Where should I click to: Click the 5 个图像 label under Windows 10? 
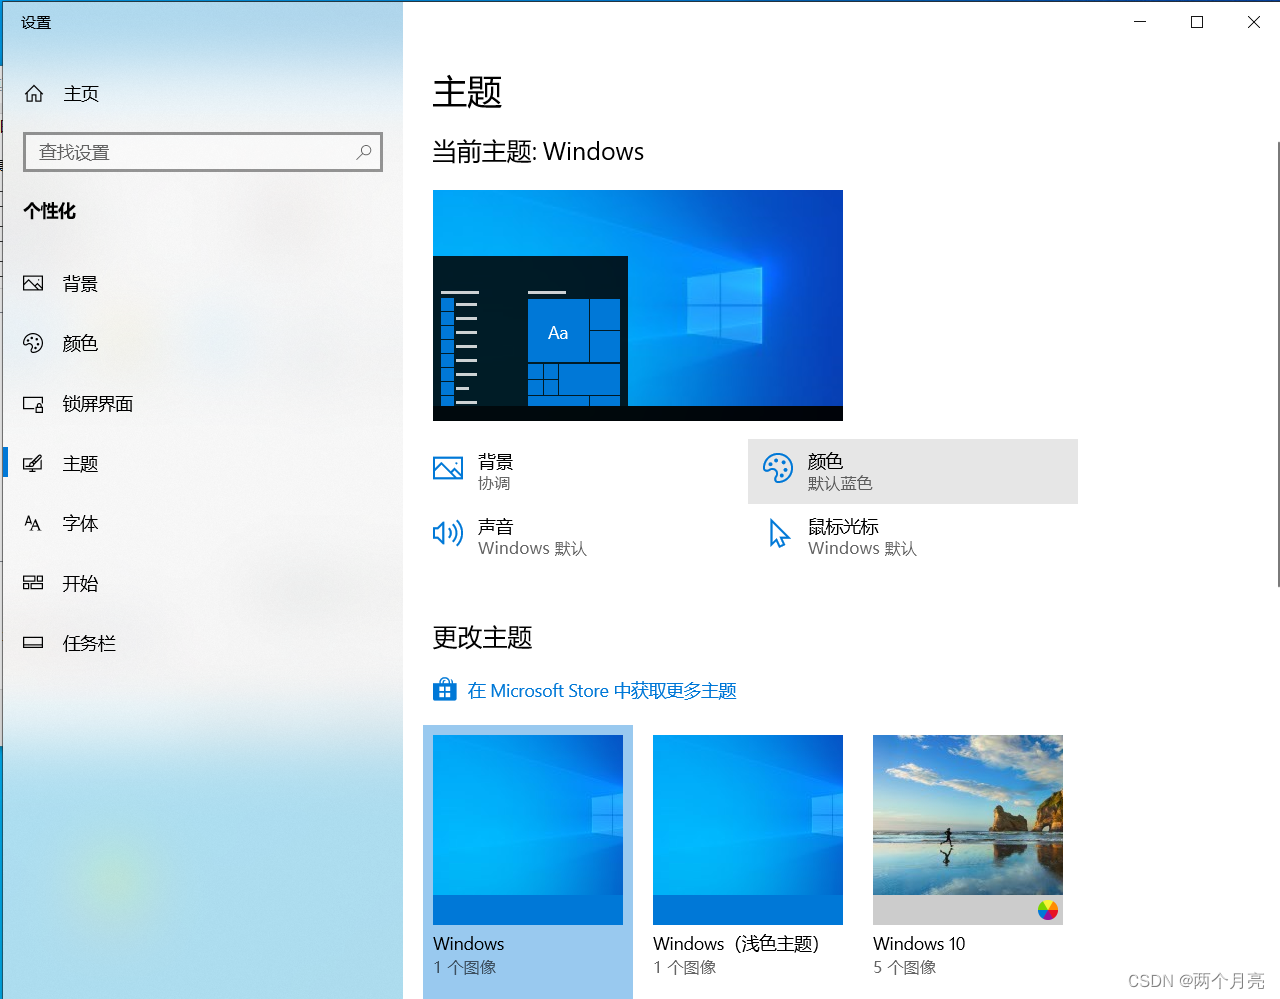click(905, 967)
